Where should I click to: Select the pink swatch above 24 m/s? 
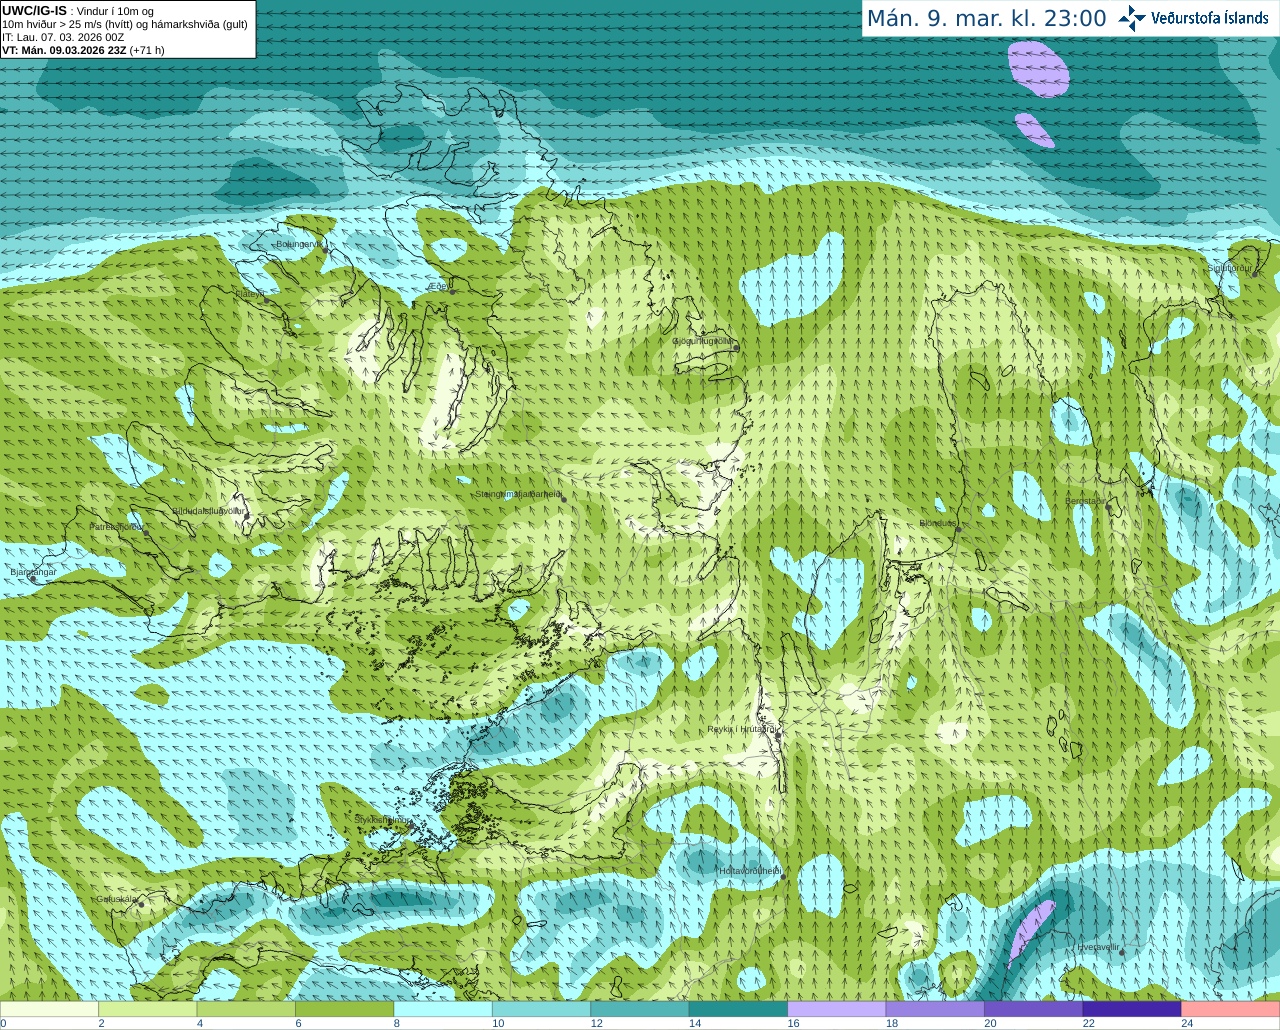[1229, 1009]
